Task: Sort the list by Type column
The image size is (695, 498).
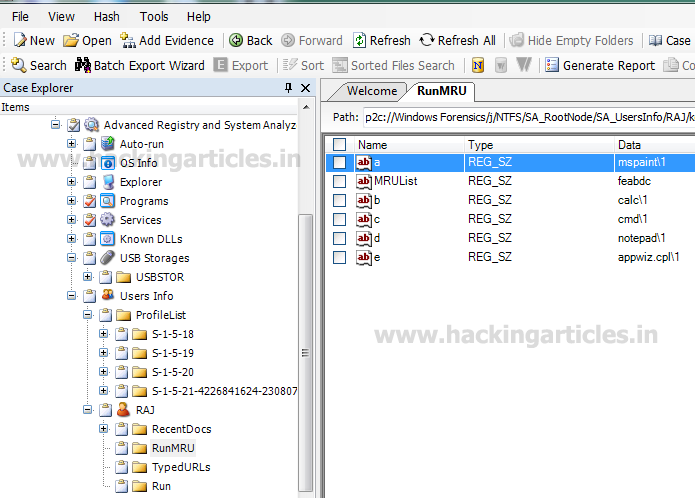Action: (x=539, y=144)
